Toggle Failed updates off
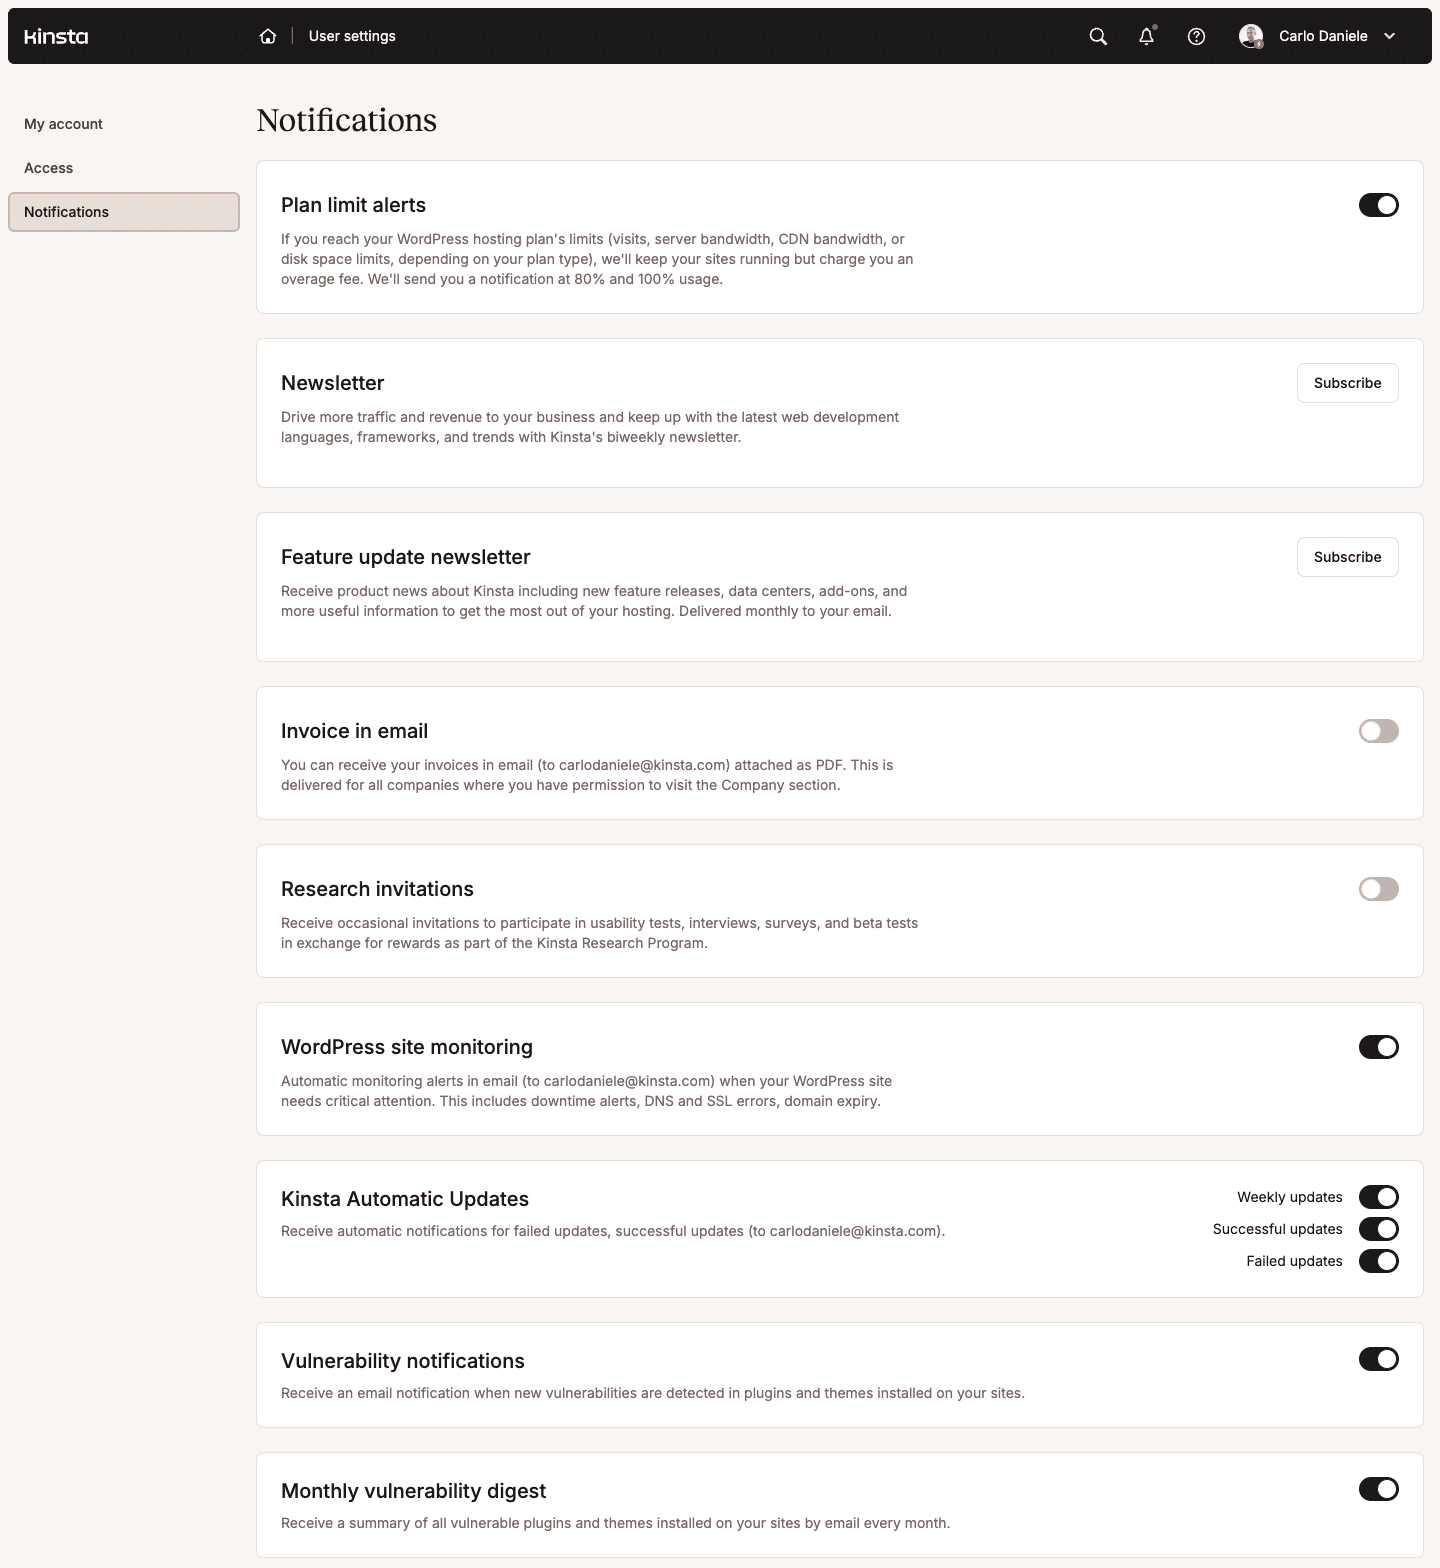This screenshot has width=1440, height=1568. pyautogui.click(x=1378, y=1261)
